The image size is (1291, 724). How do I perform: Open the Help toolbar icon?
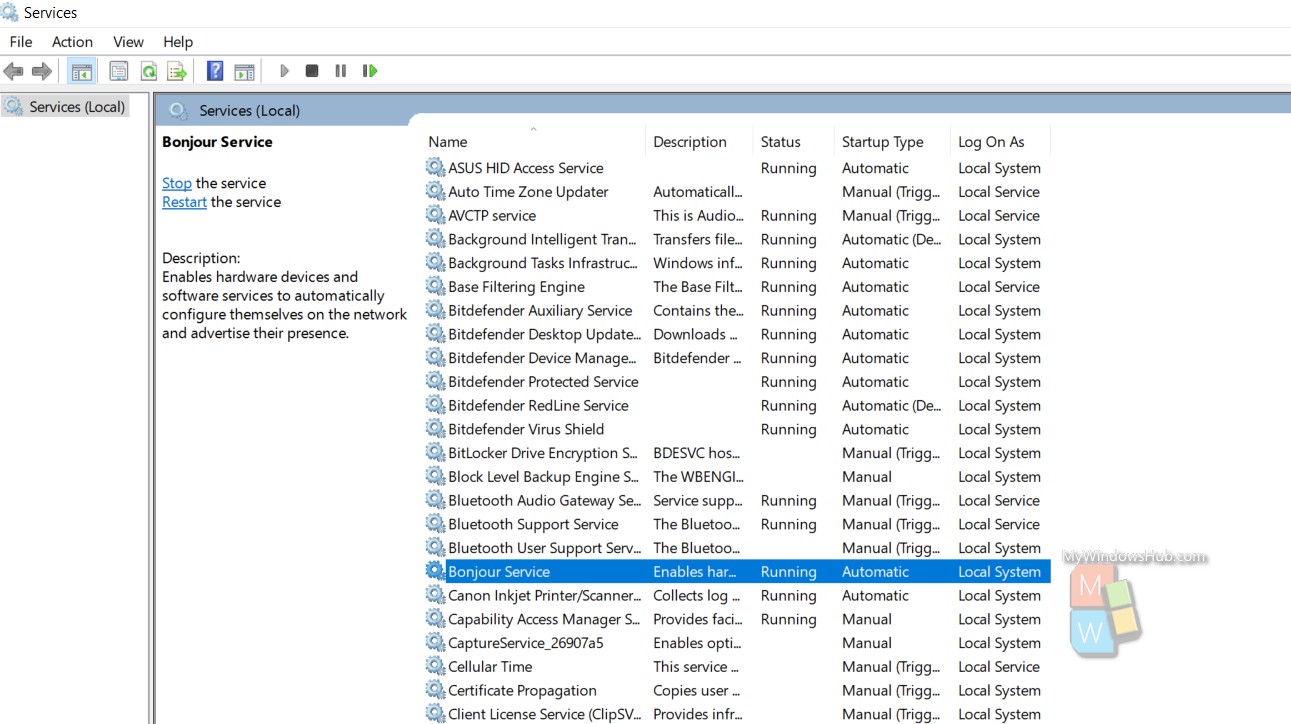click(215, 71)
